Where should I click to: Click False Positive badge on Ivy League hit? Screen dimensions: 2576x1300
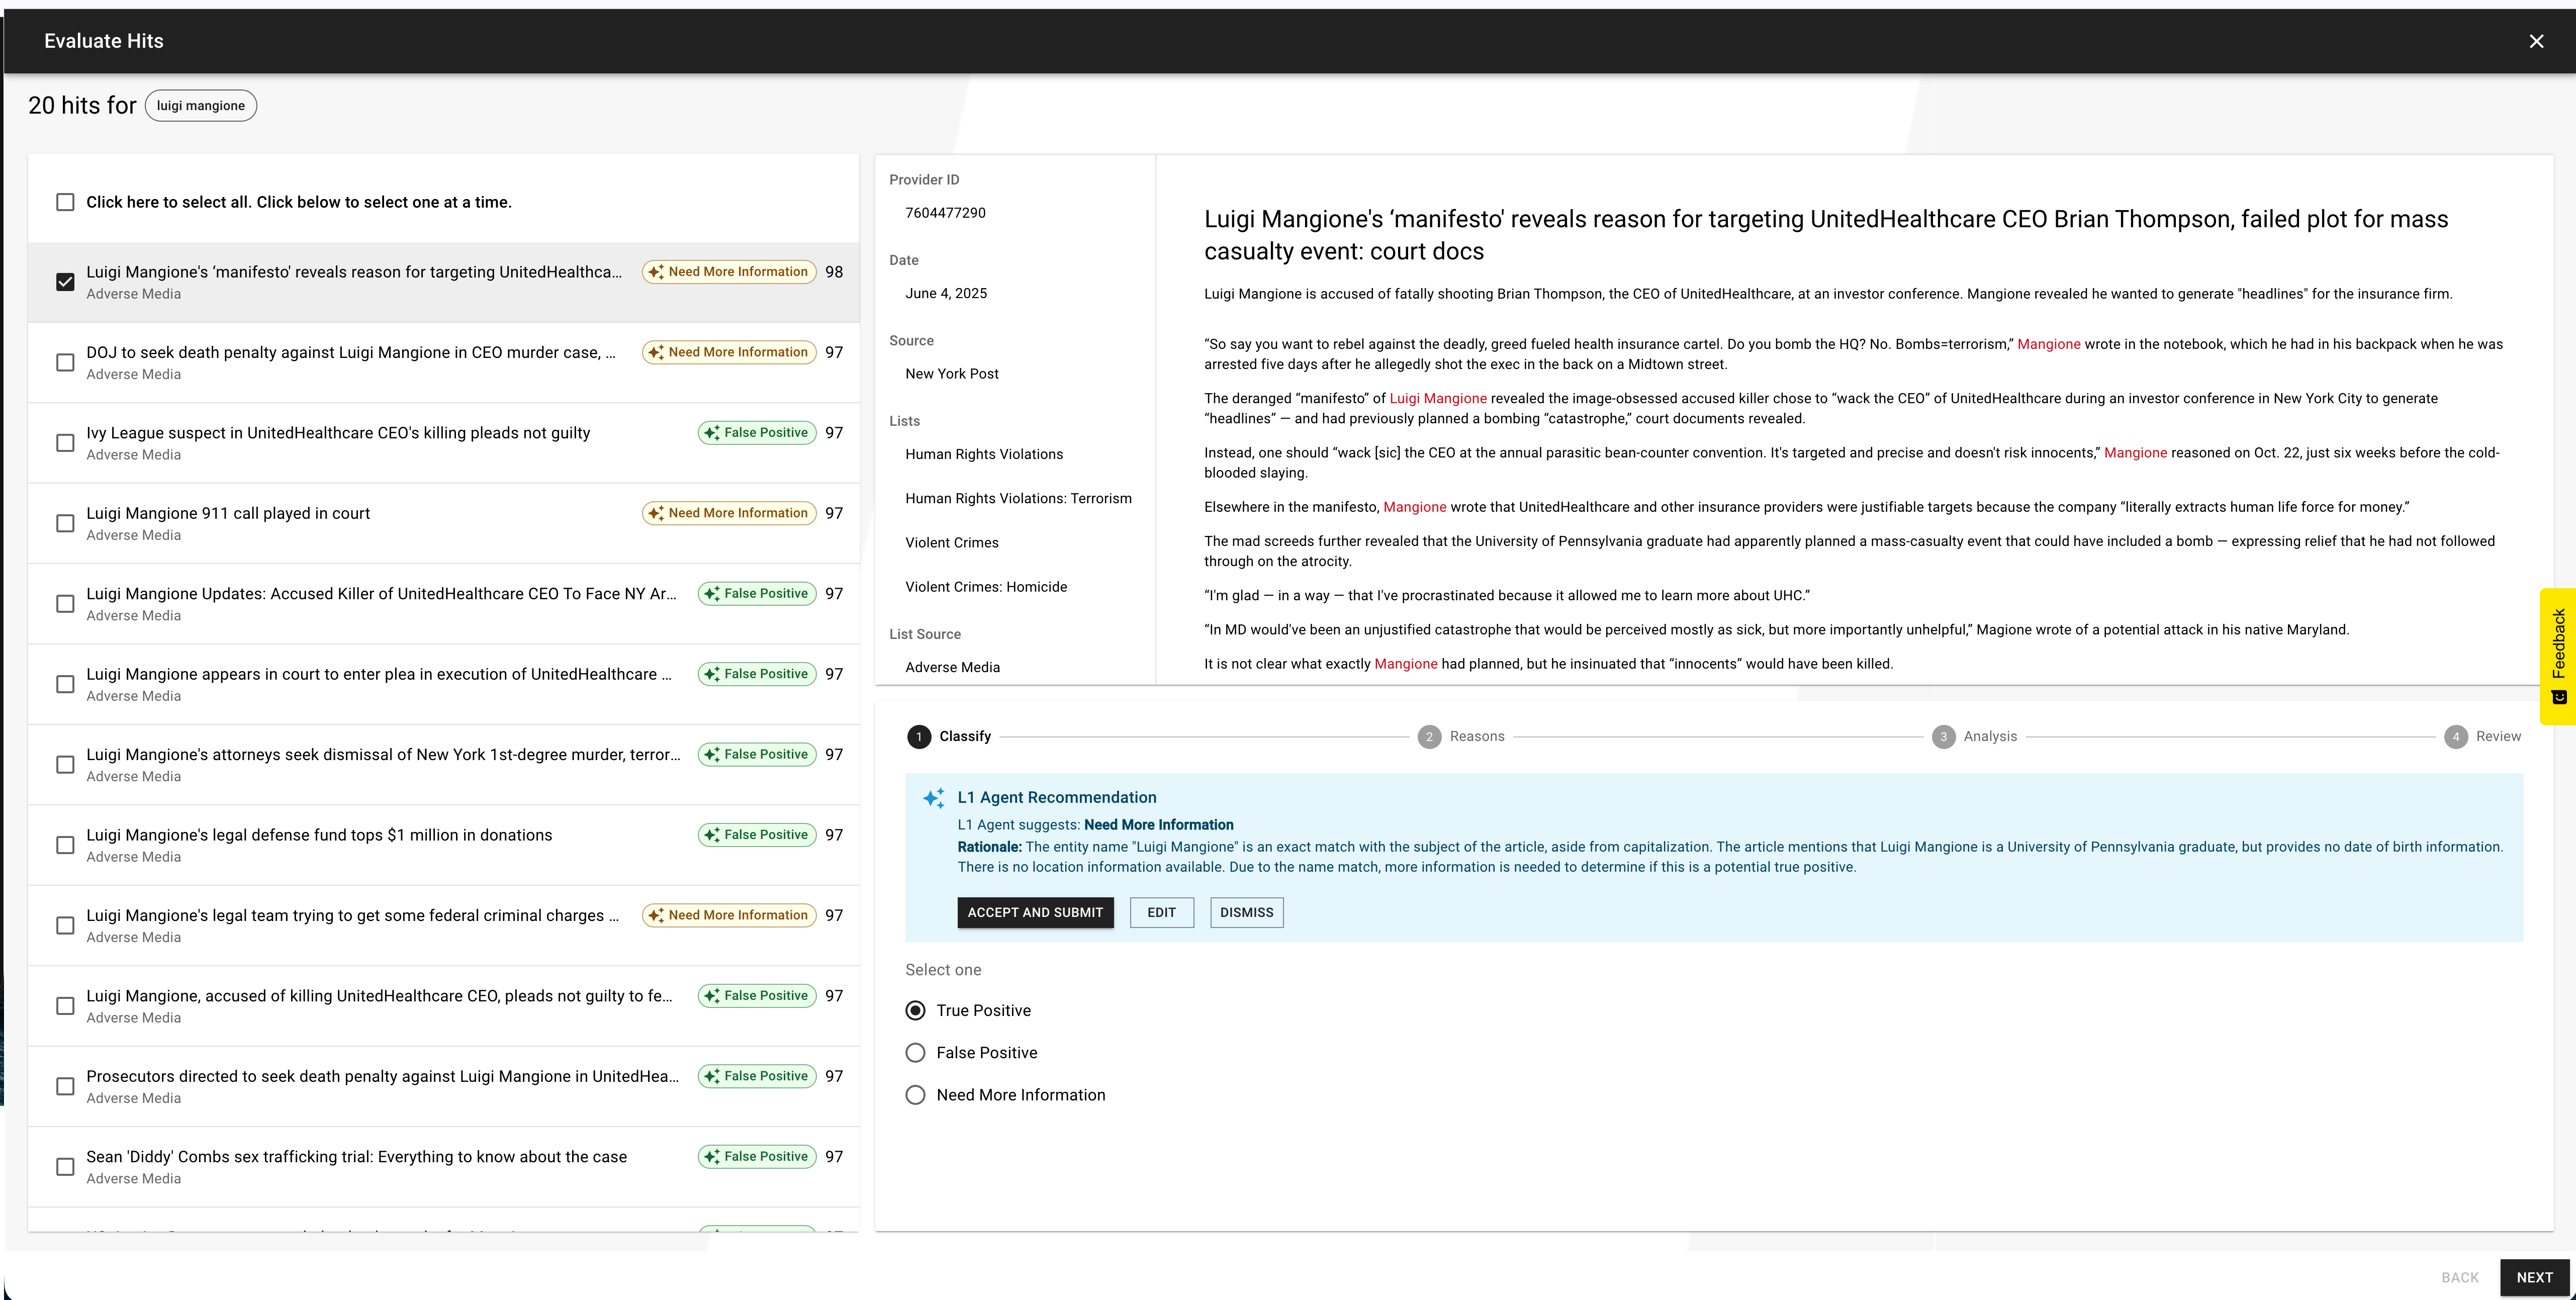coord(757,433)
